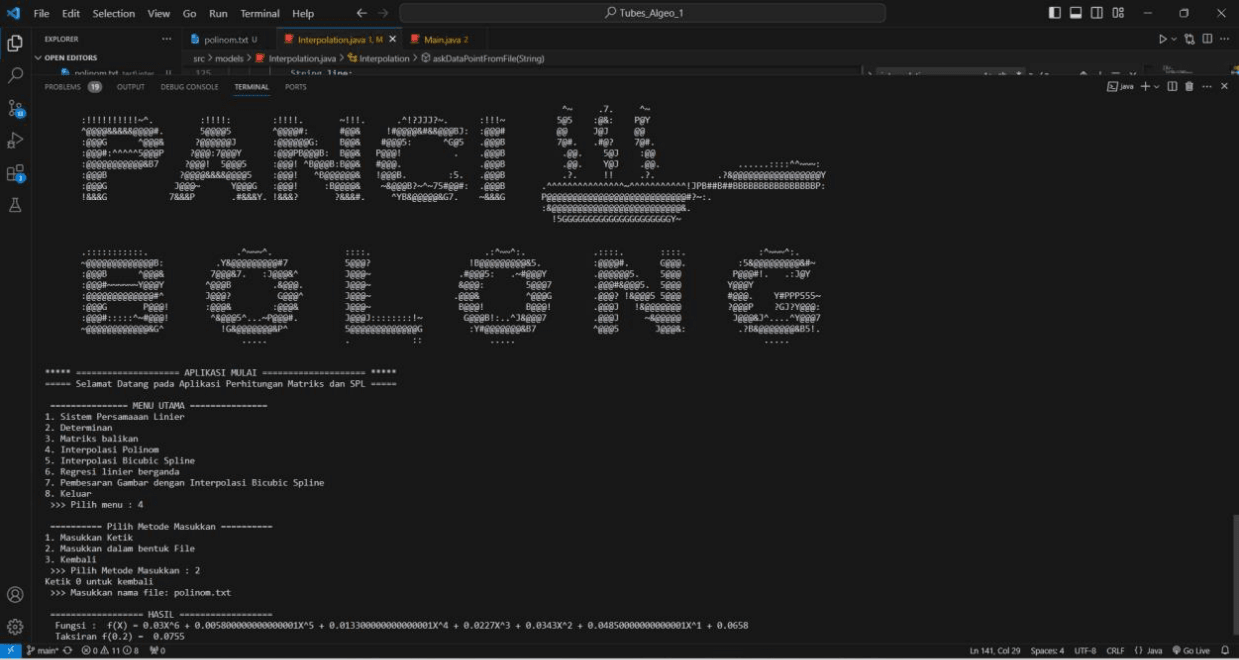Open the Testing flask view
The height and width of the screenshot is (660, 1239).
pos(15,205)
